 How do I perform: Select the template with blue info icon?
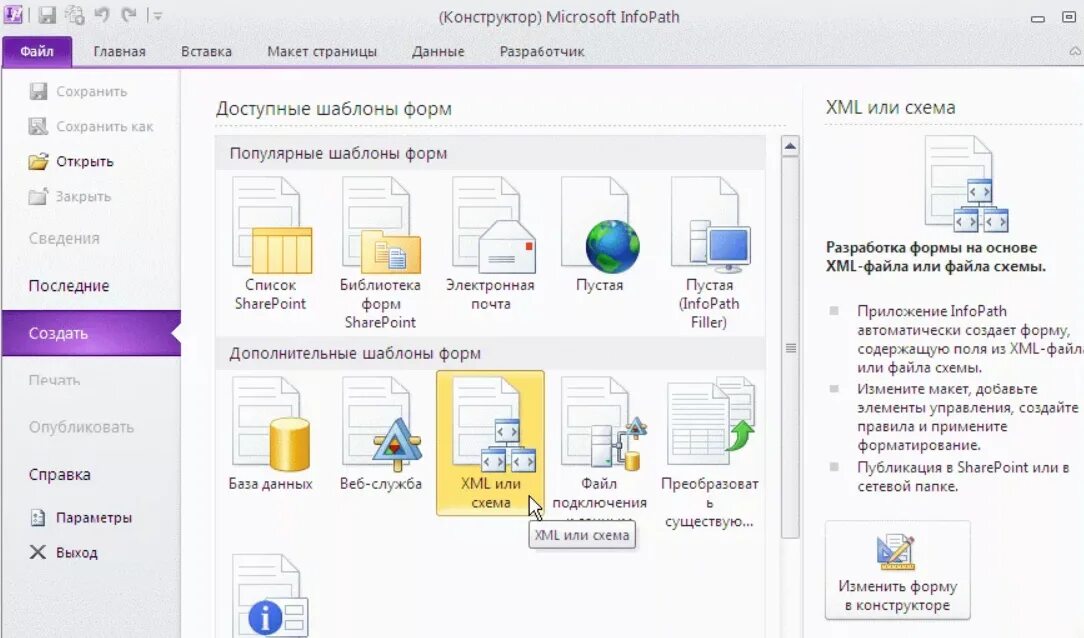(x=270, y=596)
